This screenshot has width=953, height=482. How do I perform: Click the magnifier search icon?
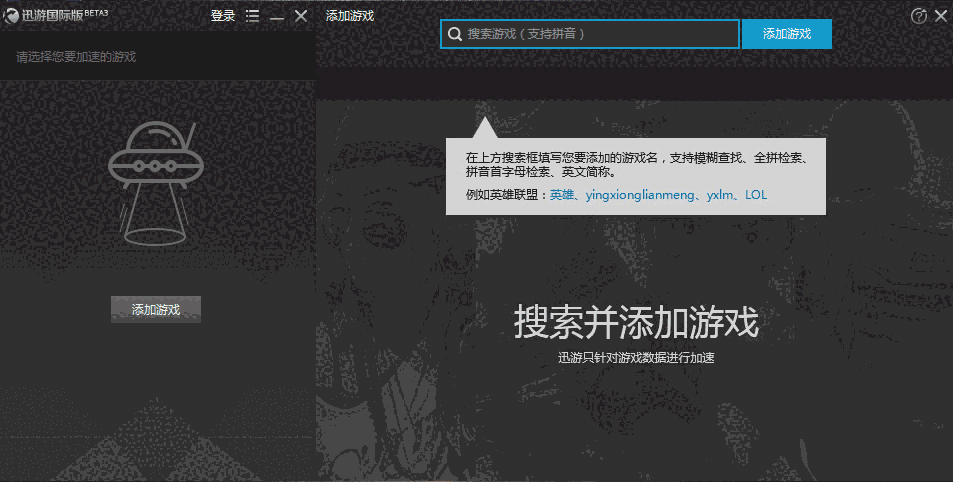pyautogui.click(x=455, y=34)
